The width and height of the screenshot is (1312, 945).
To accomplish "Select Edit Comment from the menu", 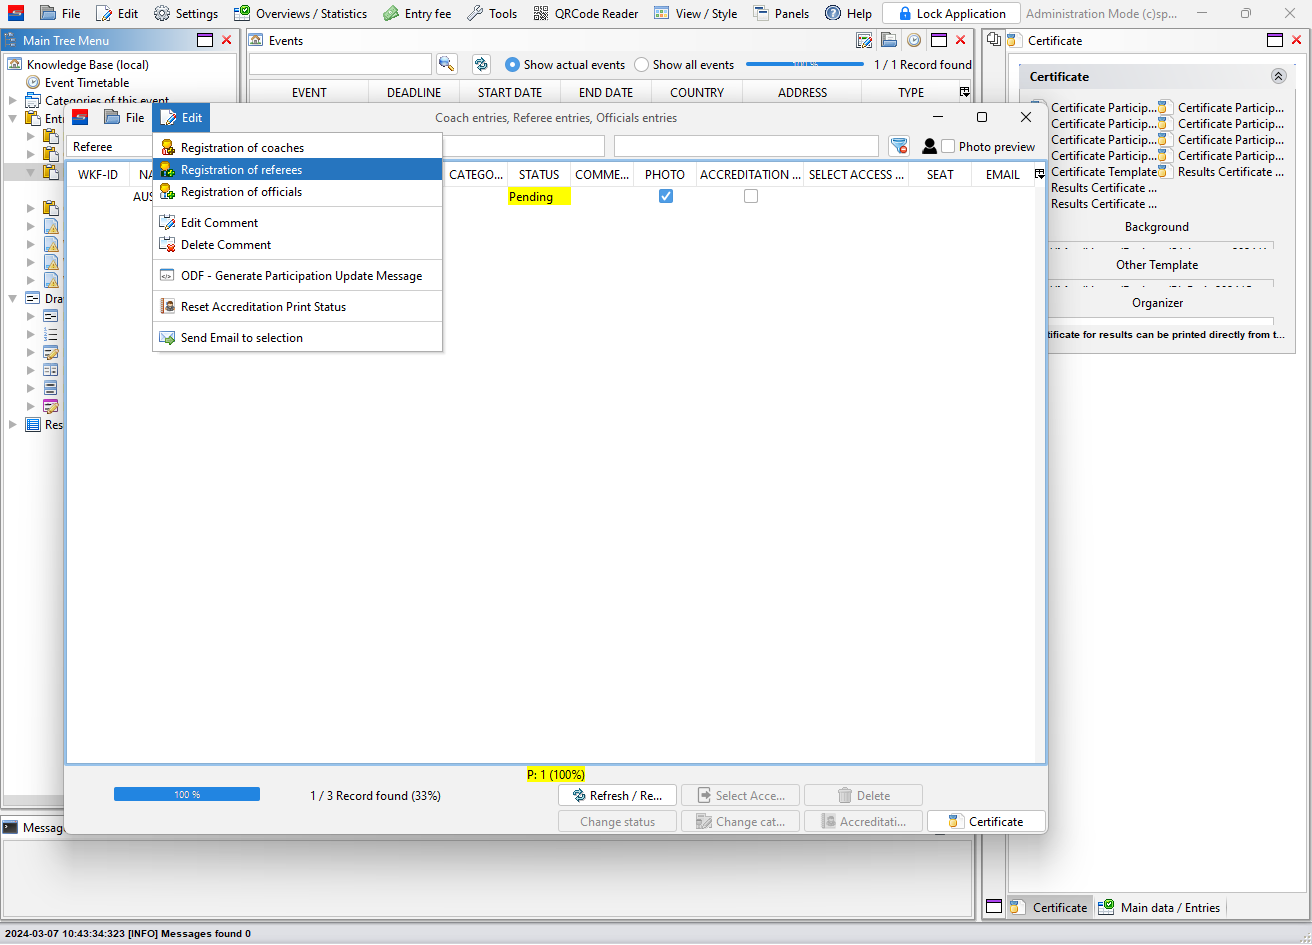I will 298,223.
